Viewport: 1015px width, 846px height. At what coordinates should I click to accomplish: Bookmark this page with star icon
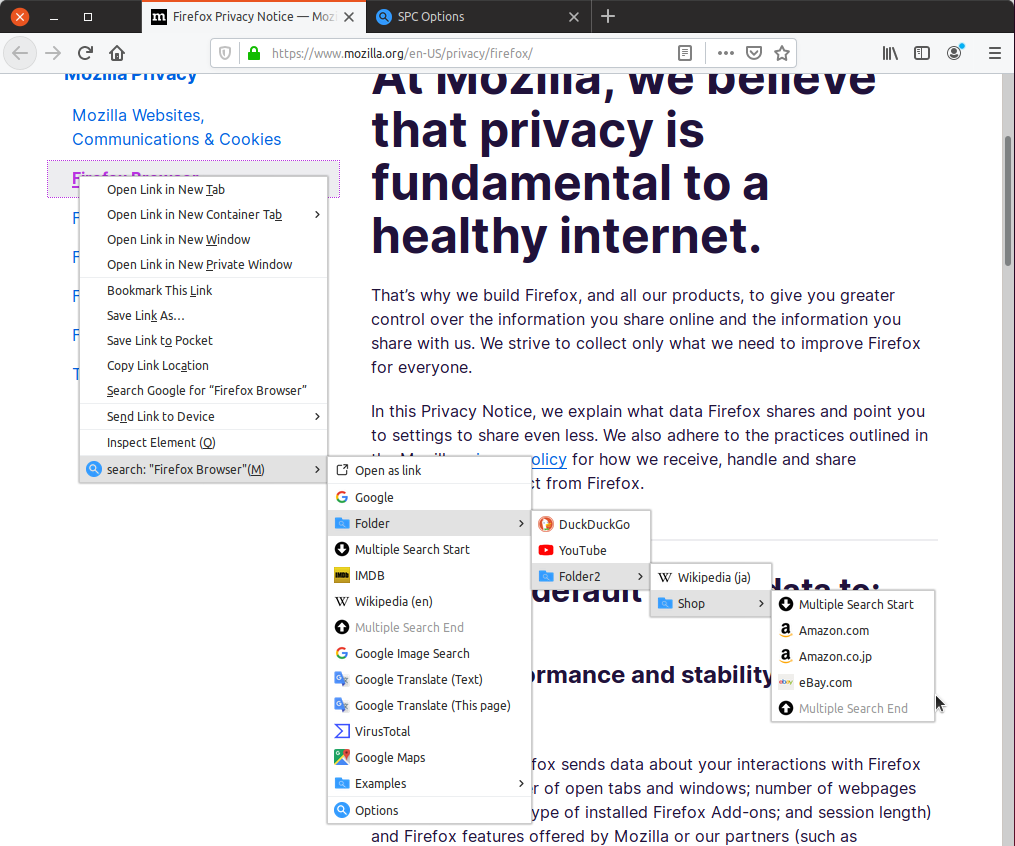pyautogui.click(x=782, y=53)
